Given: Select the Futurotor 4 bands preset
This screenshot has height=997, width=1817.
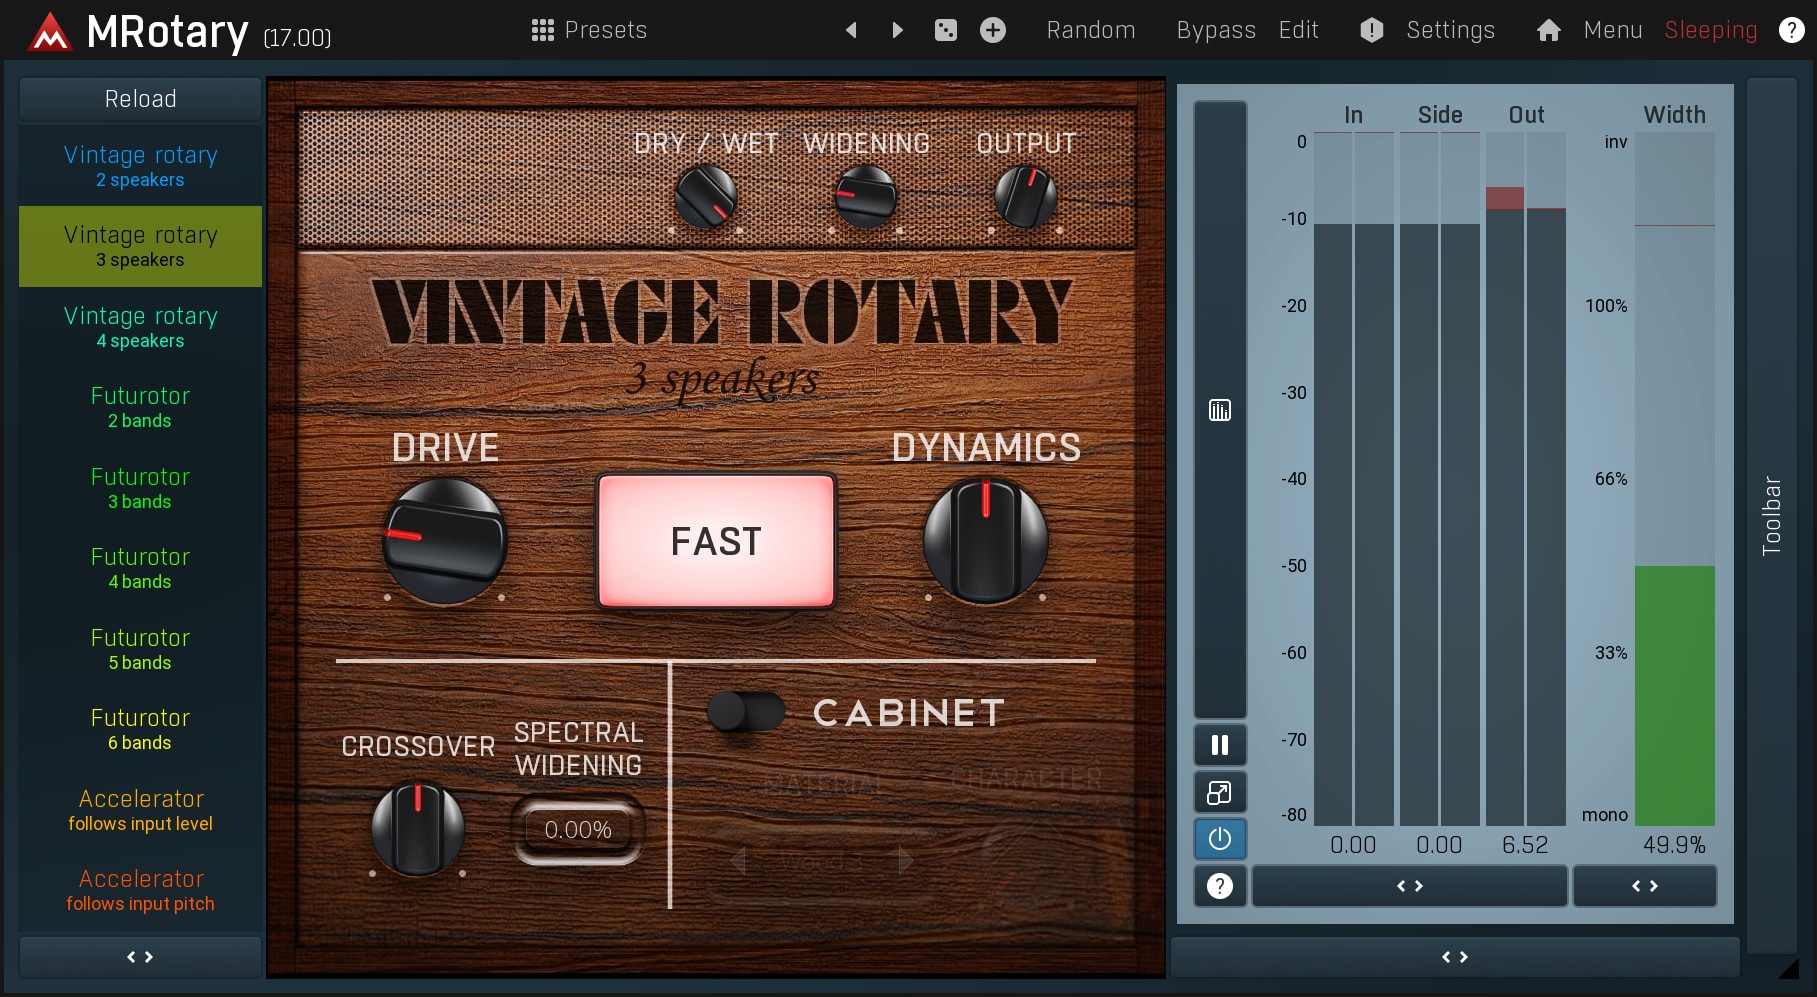Looking at the screenshot, I should [140, 568].
